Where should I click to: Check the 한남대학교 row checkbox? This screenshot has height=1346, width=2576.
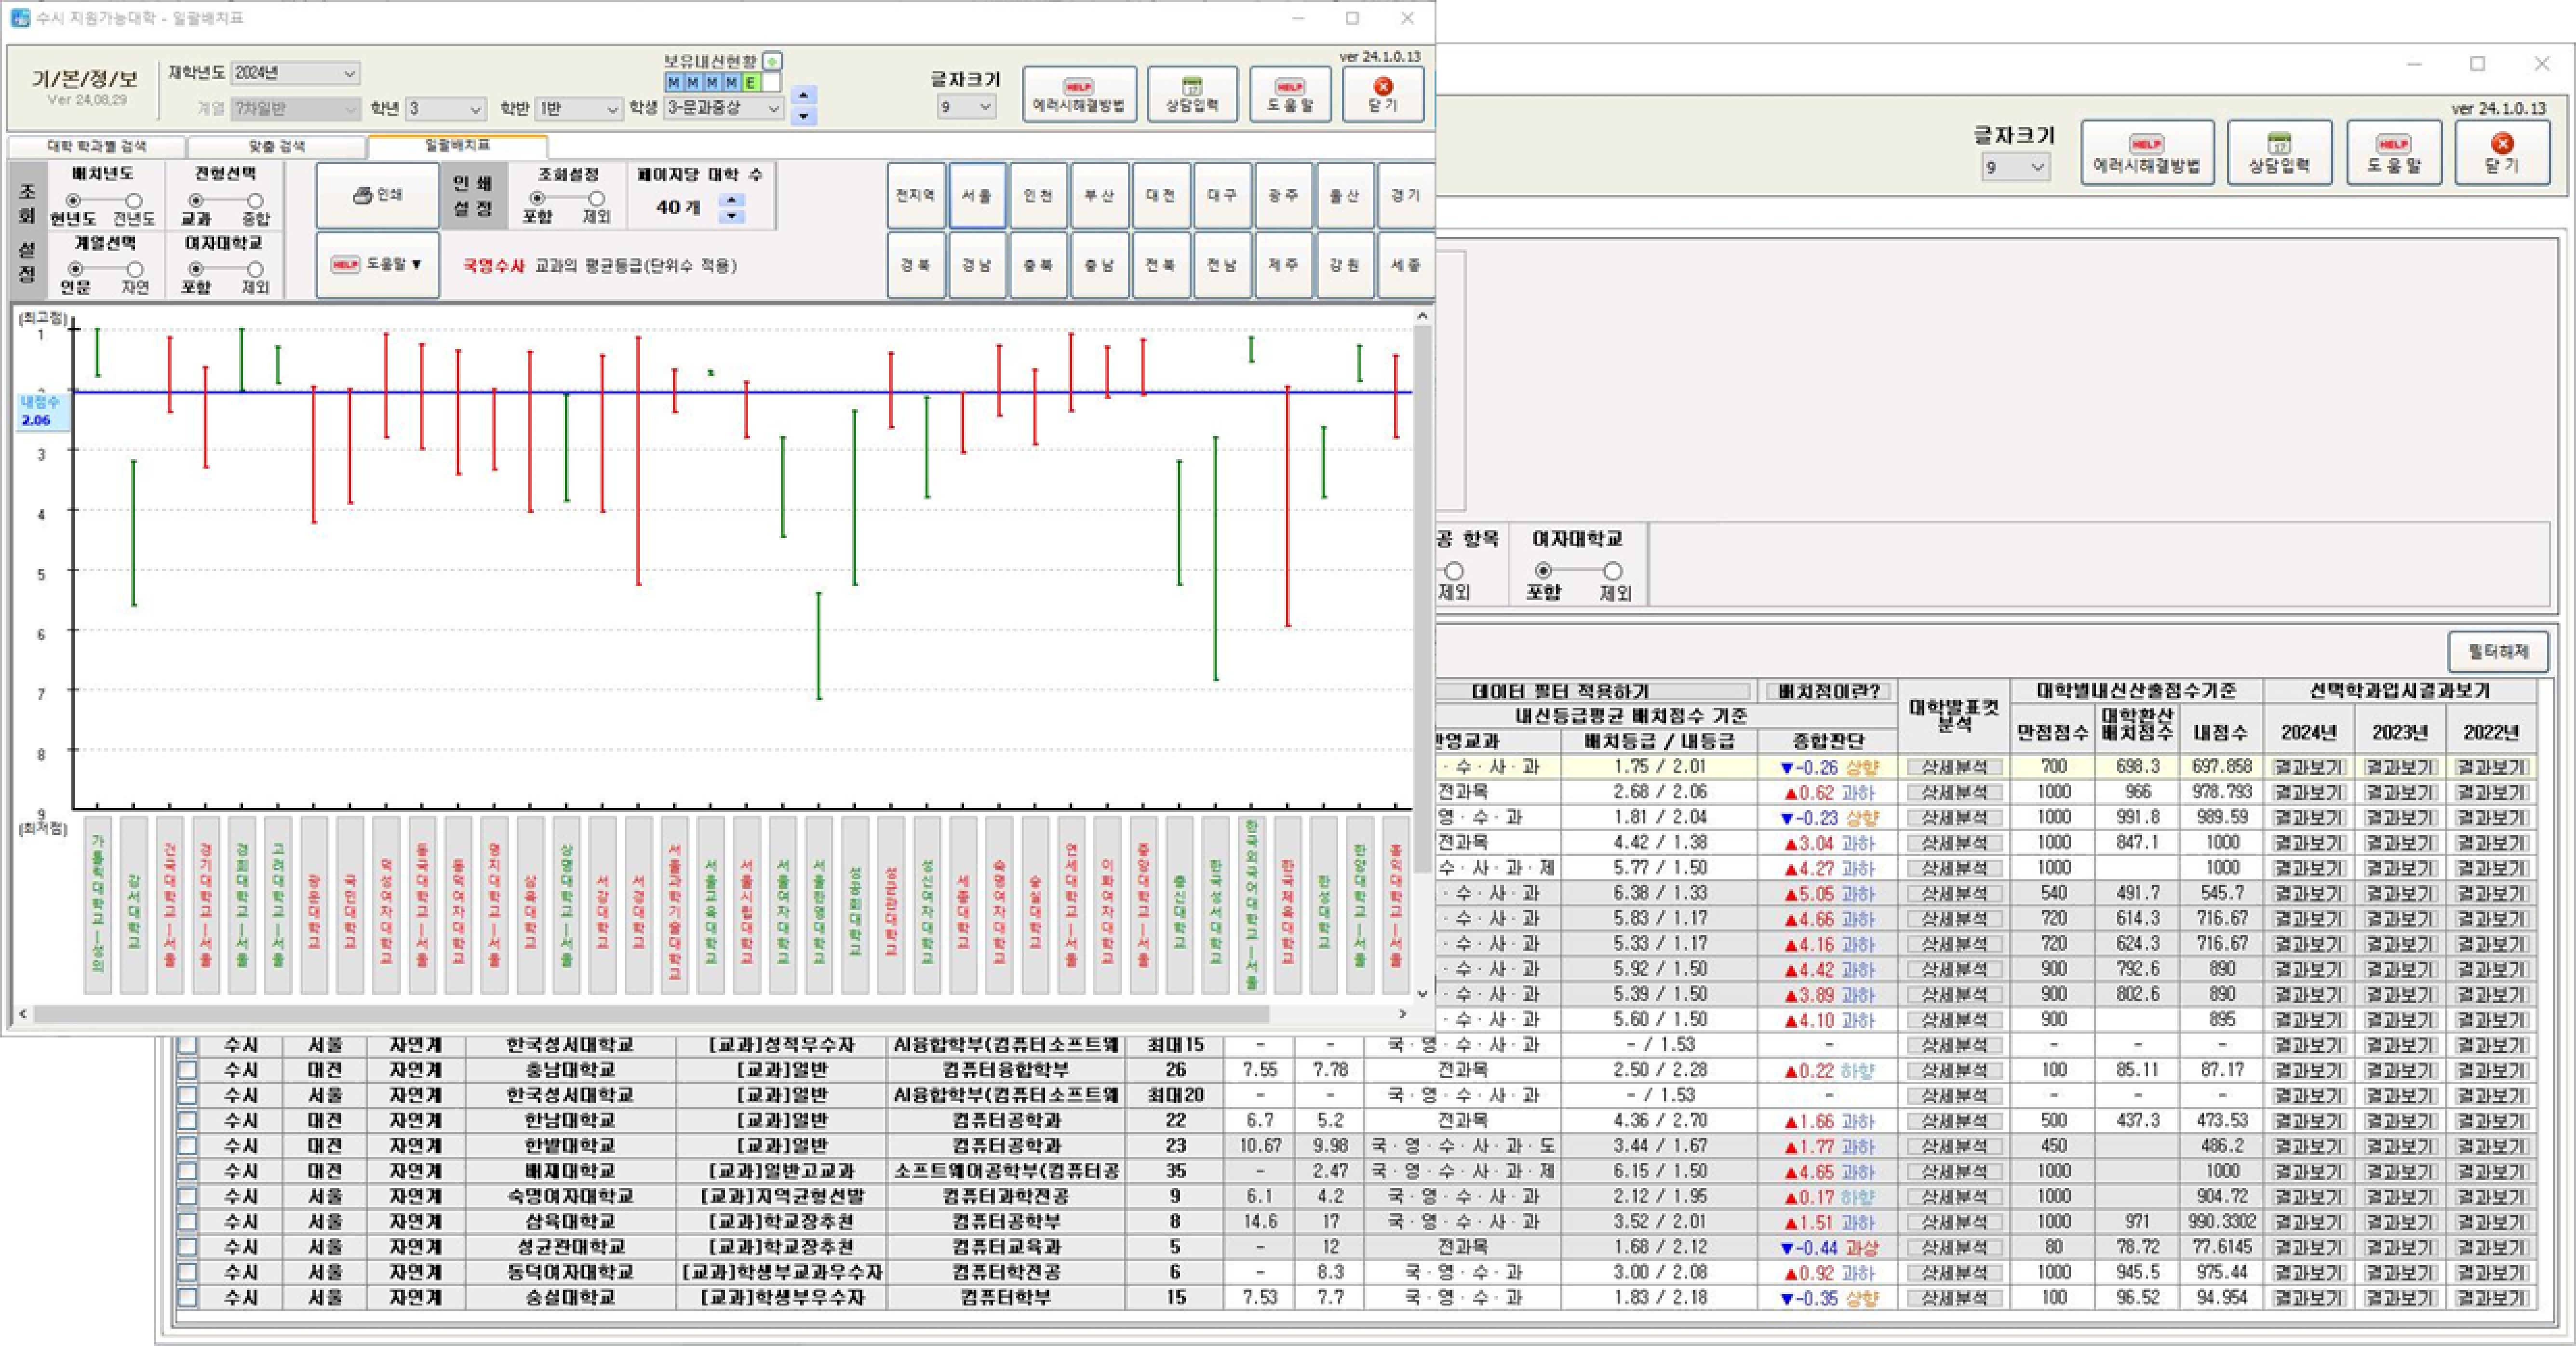(187, 1121)
